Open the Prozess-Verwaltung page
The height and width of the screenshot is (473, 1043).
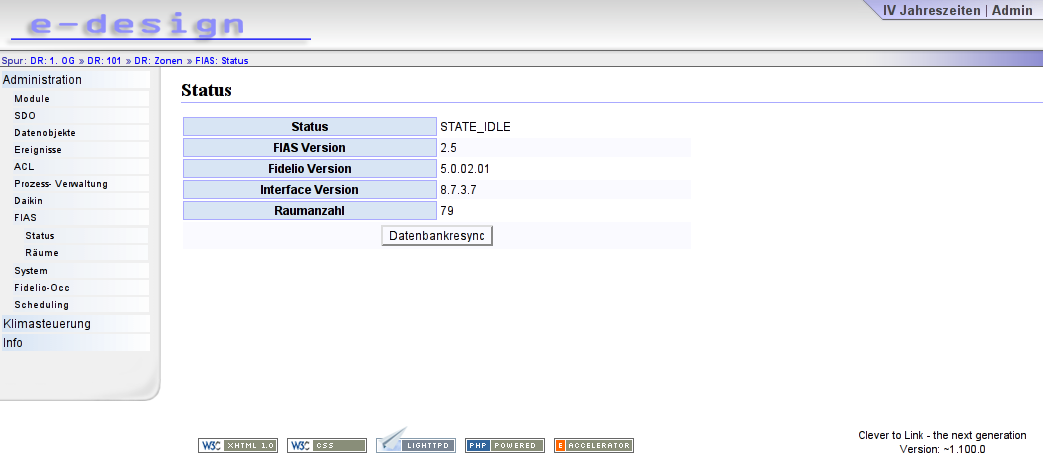pos(61,184)
